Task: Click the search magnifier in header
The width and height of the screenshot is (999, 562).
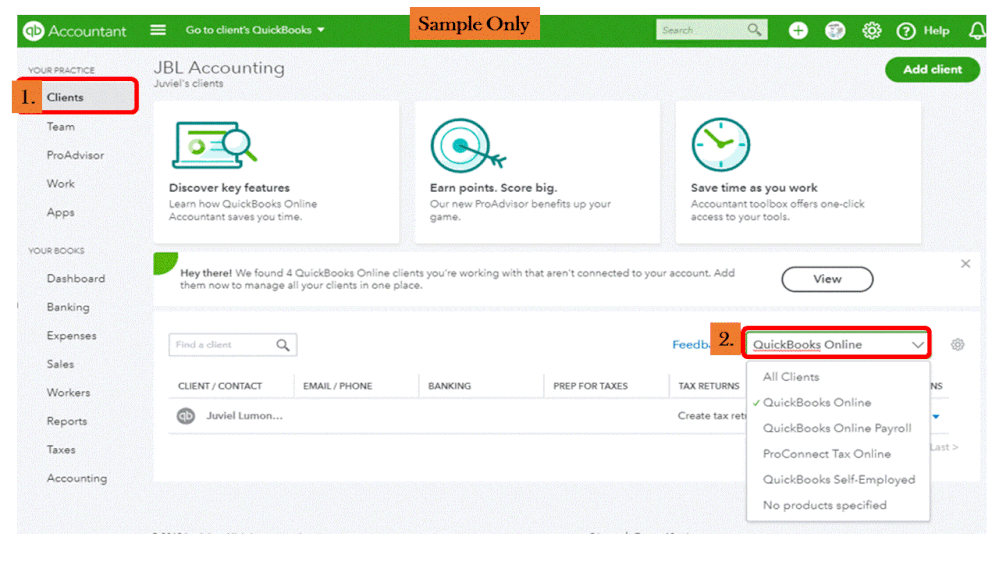Action: (x=755, y=29)
